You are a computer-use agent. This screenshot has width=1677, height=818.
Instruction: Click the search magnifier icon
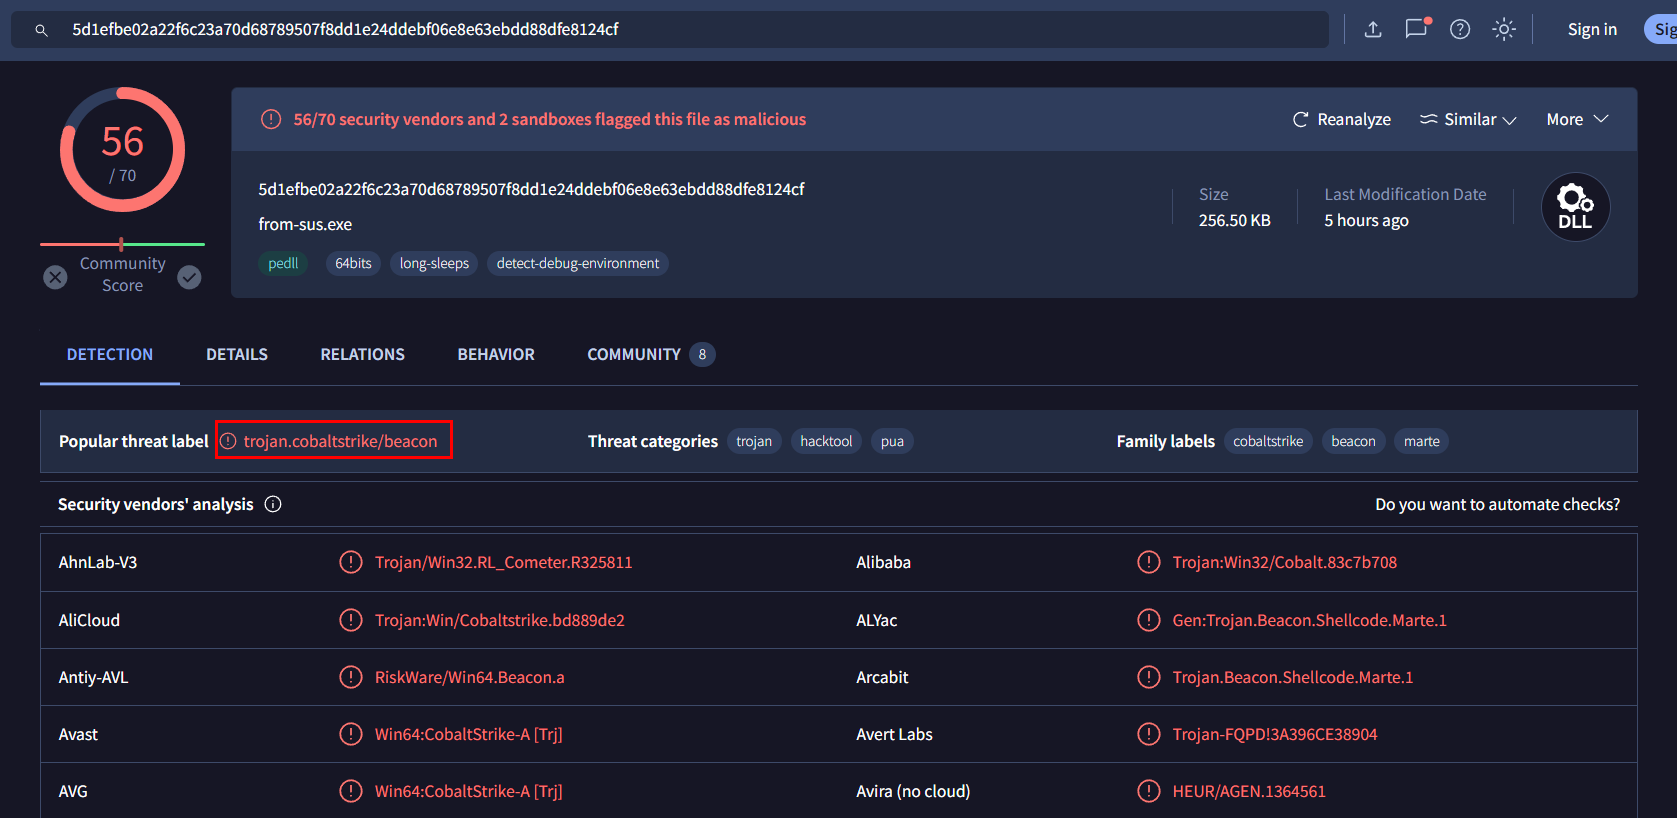point(41,30)
